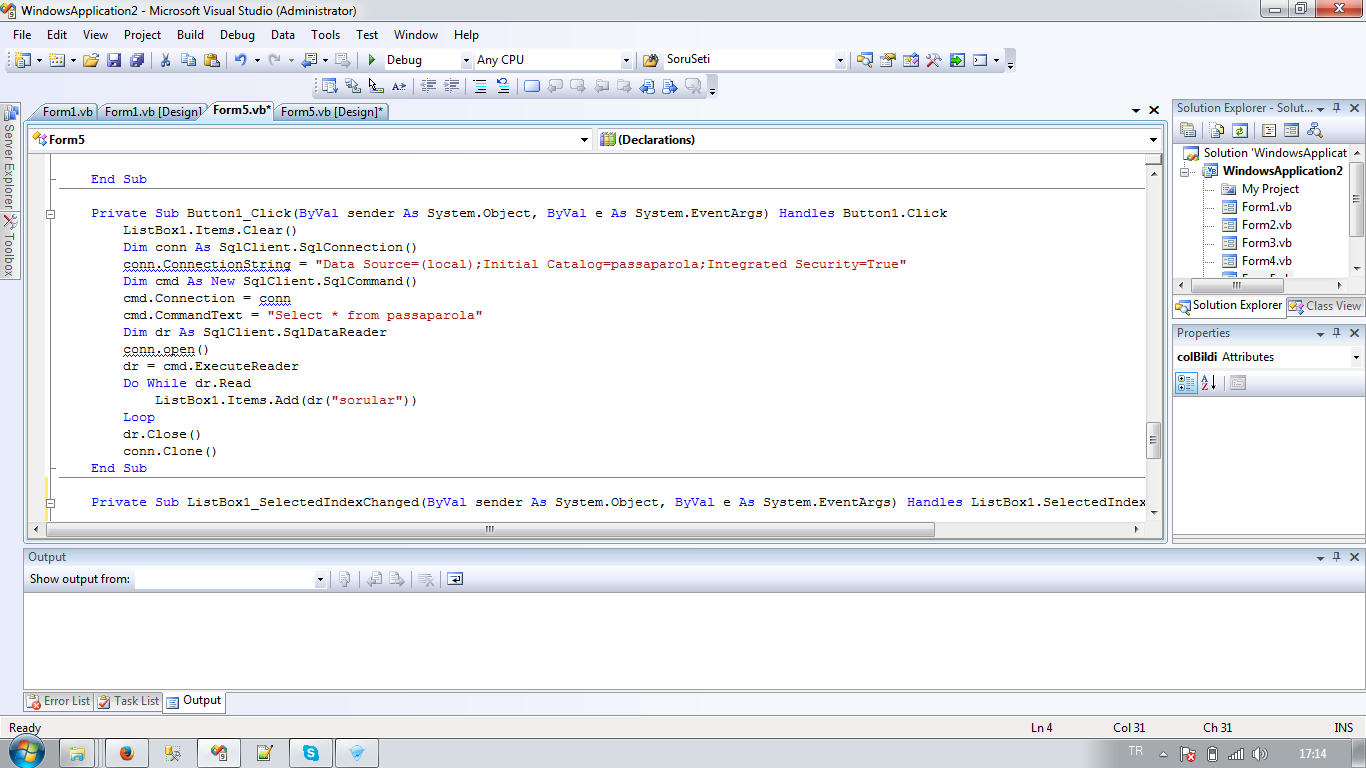1366x768 pixels.
Task: Click Display Object Member List icon
Action: (330, 86)
